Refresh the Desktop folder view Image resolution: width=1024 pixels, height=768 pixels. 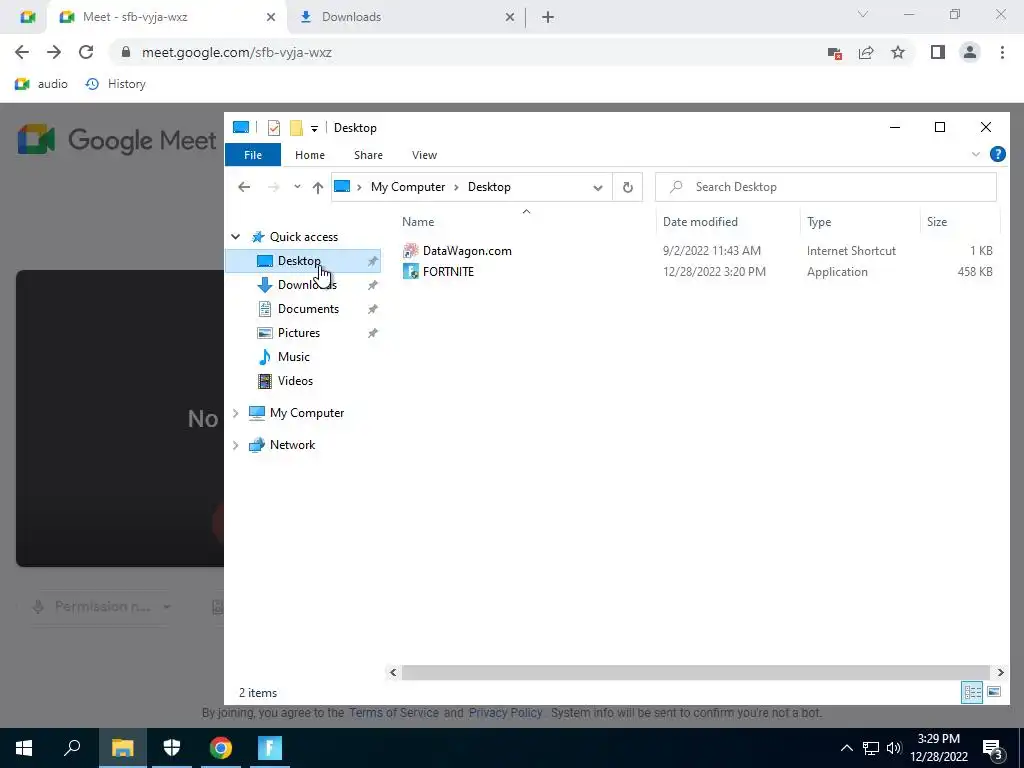coord(628,187)
